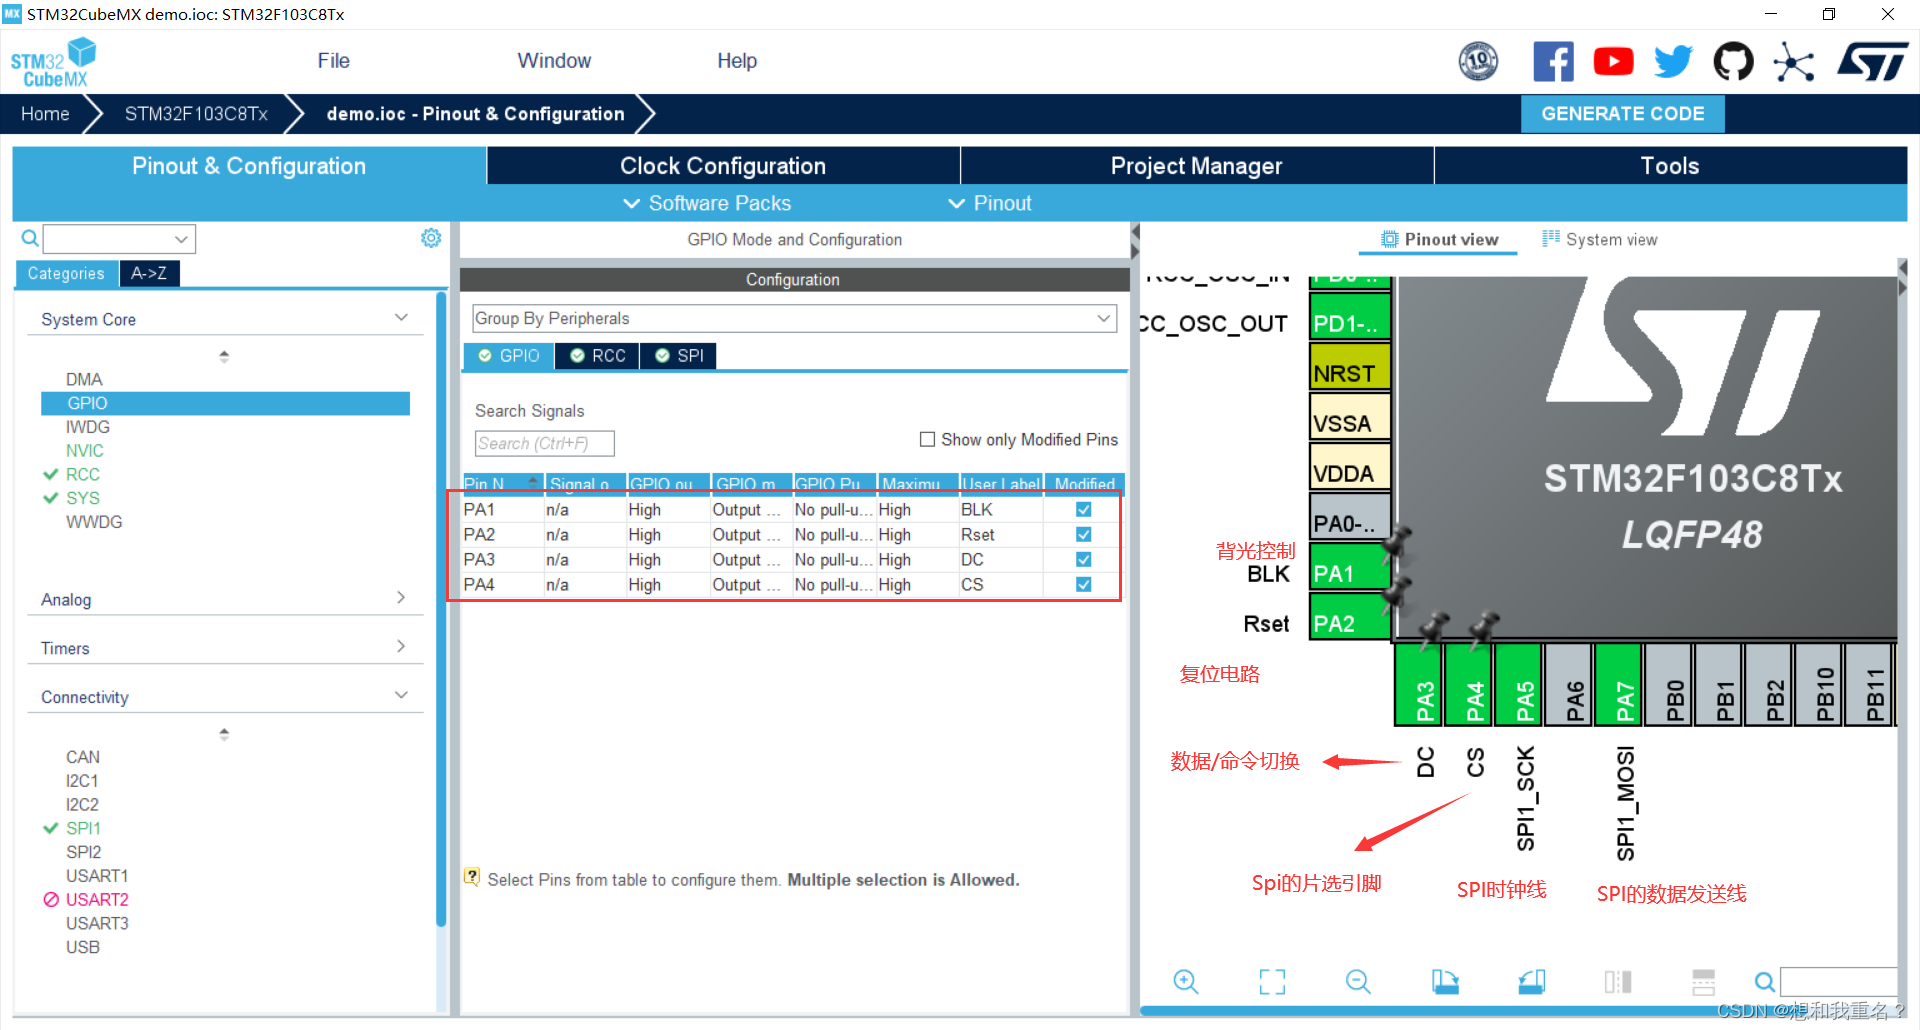Click the Search Signals input field
Screen dimensions: 1920x1030
pos(544,443)
